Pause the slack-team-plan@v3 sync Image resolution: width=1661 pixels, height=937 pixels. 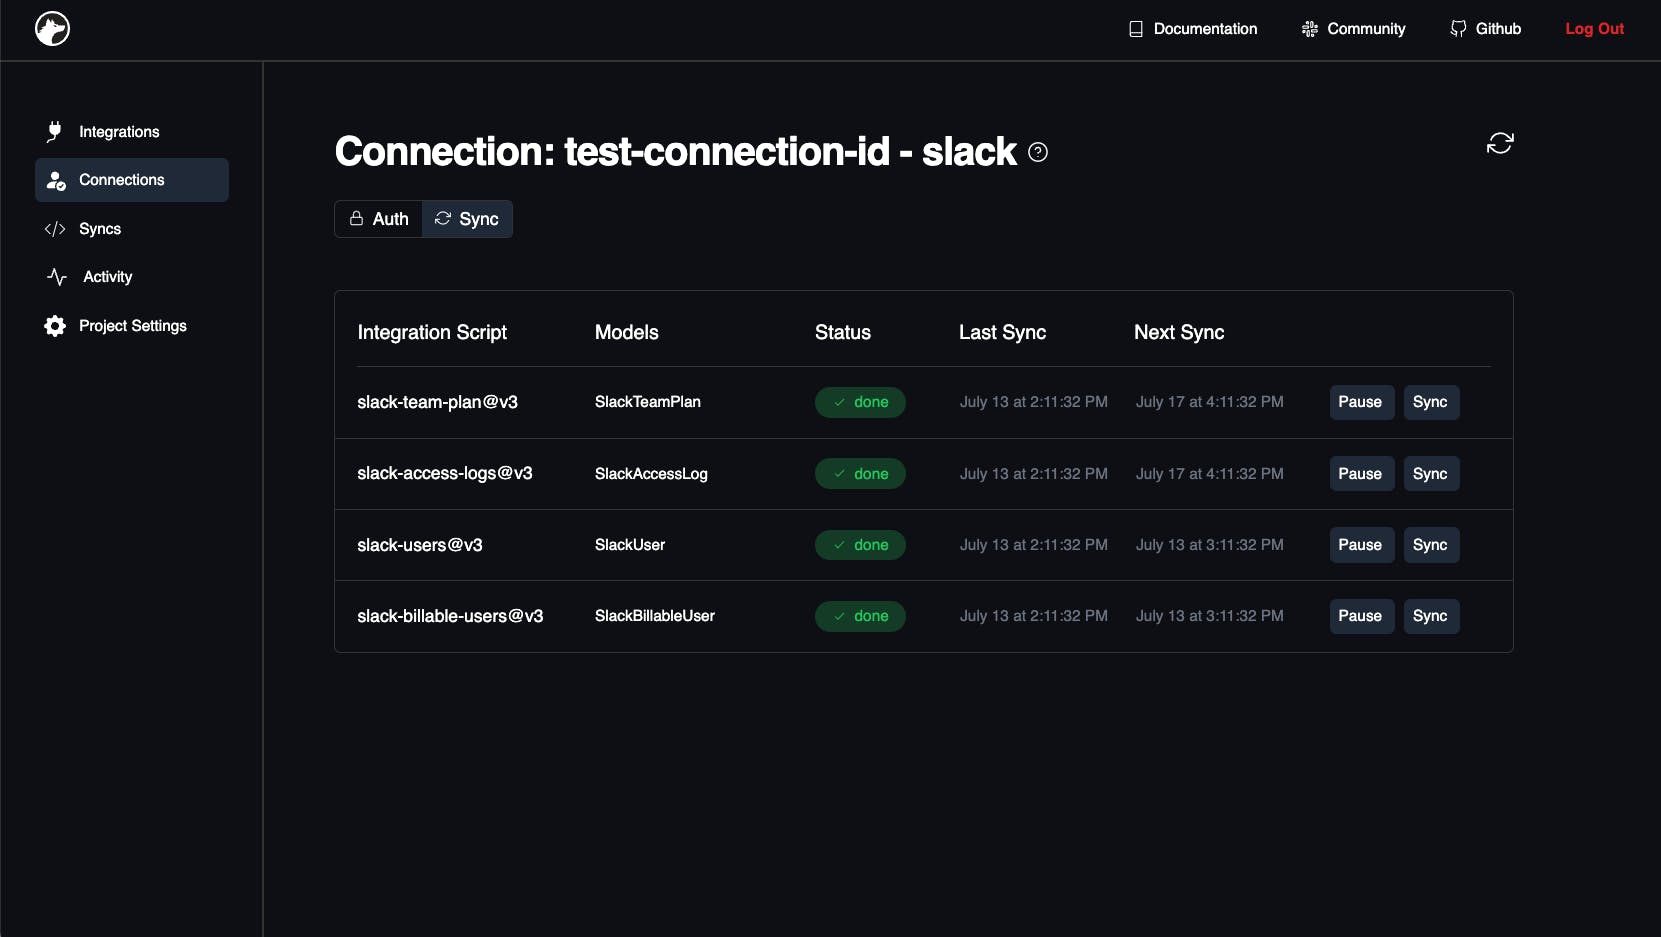1360,402
